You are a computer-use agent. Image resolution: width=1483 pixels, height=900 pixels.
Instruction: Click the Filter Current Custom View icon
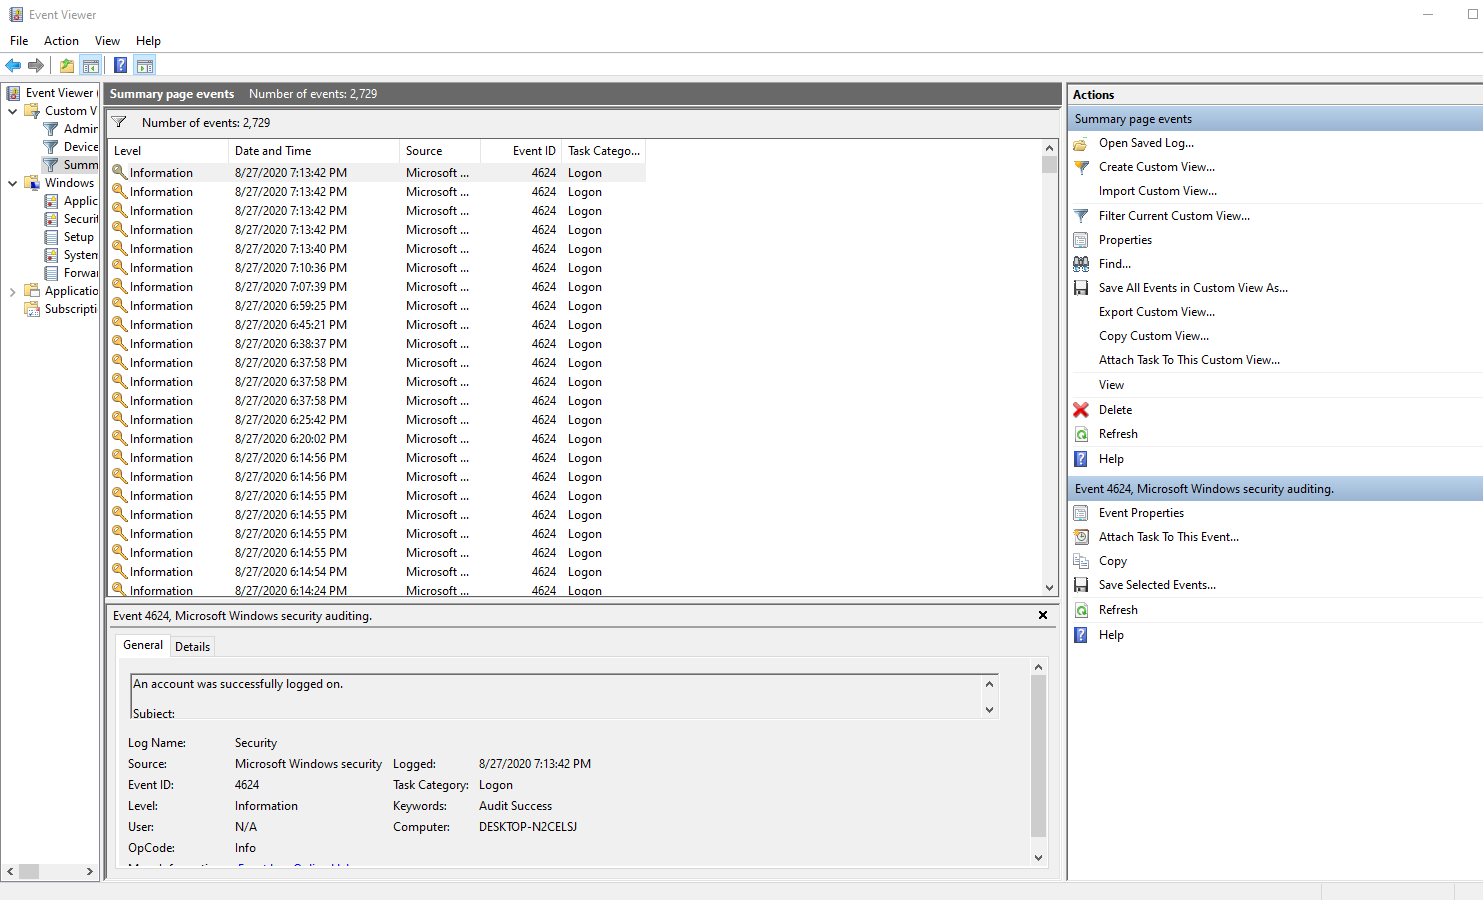click(1081, 216)
